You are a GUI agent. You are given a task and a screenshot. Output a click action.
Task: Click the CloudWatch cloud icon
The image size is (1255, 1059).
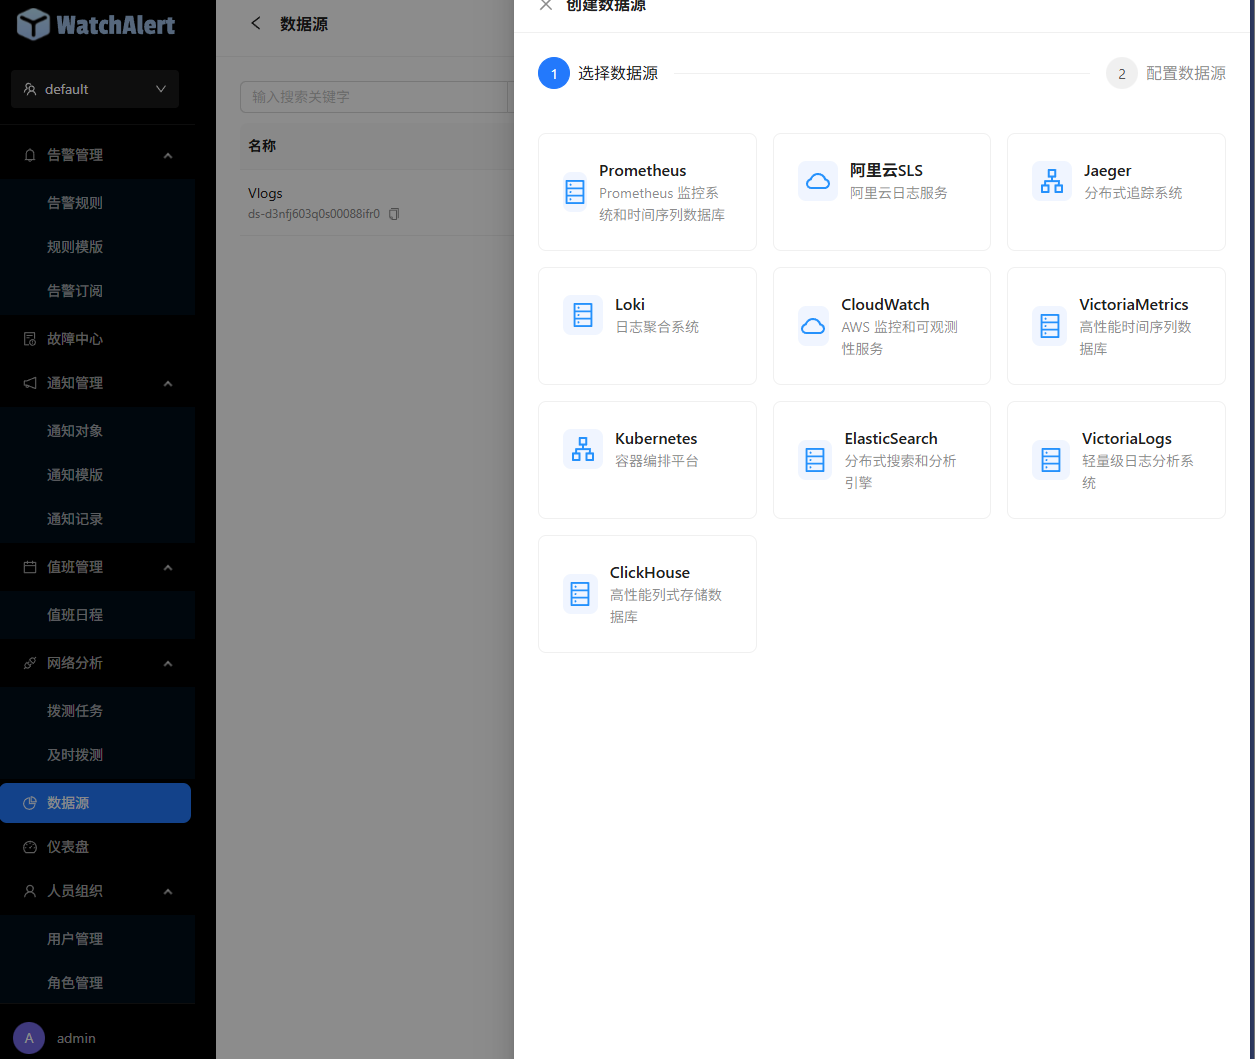point(813,326)
